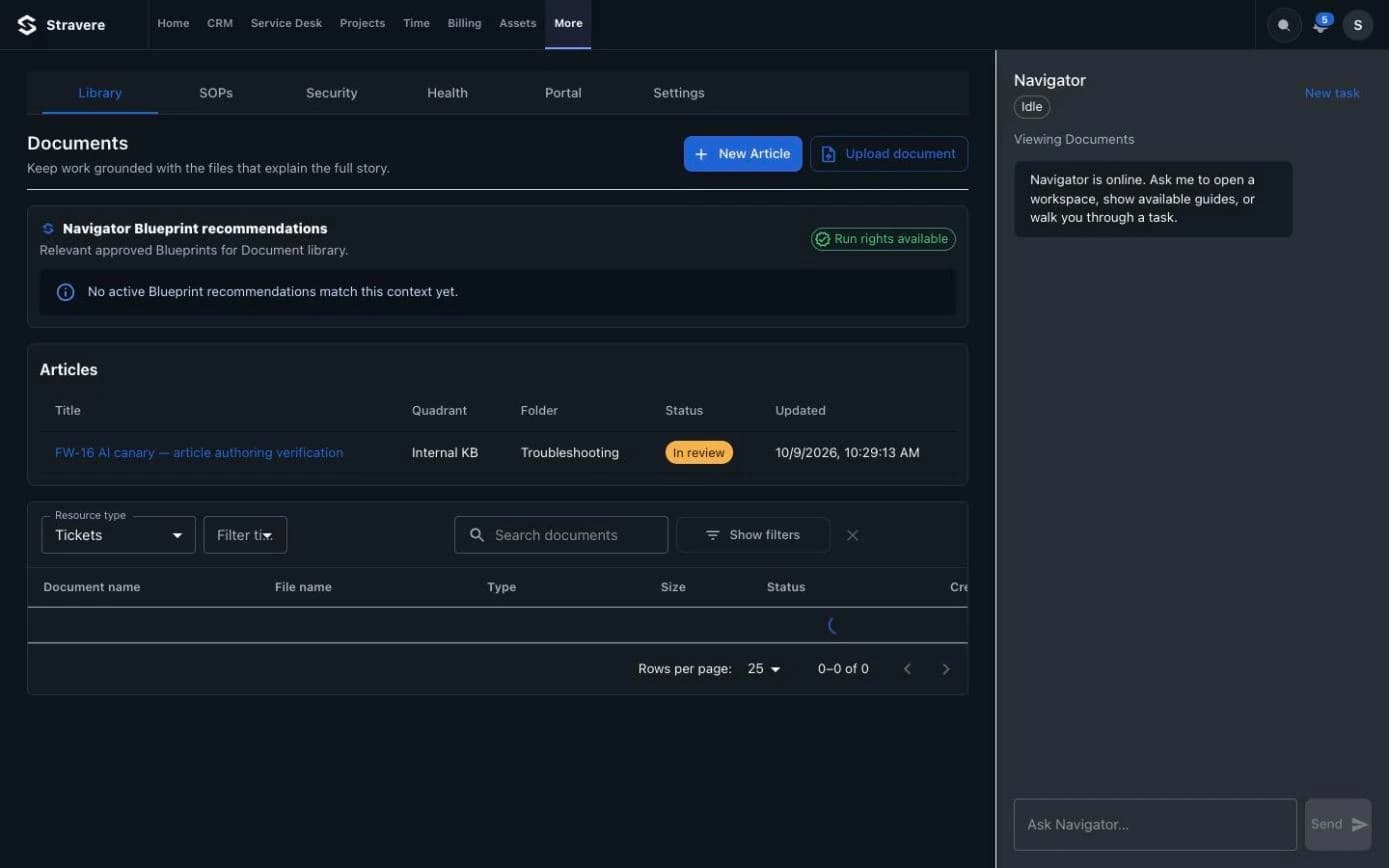This screenshot has width=1389, height=868.
Task: Click the Stravere logo icon
Action: click(27, 25)
